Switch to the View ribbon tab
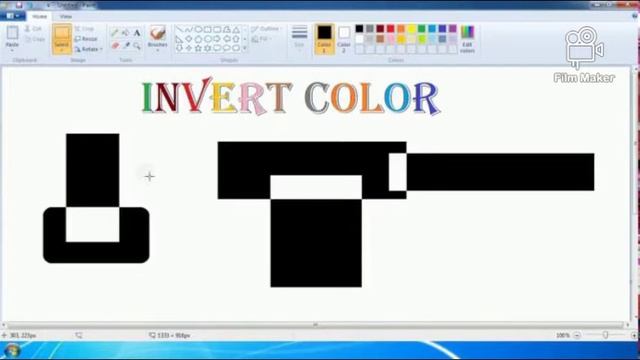The image size is (640, 360). pos(65,16)
